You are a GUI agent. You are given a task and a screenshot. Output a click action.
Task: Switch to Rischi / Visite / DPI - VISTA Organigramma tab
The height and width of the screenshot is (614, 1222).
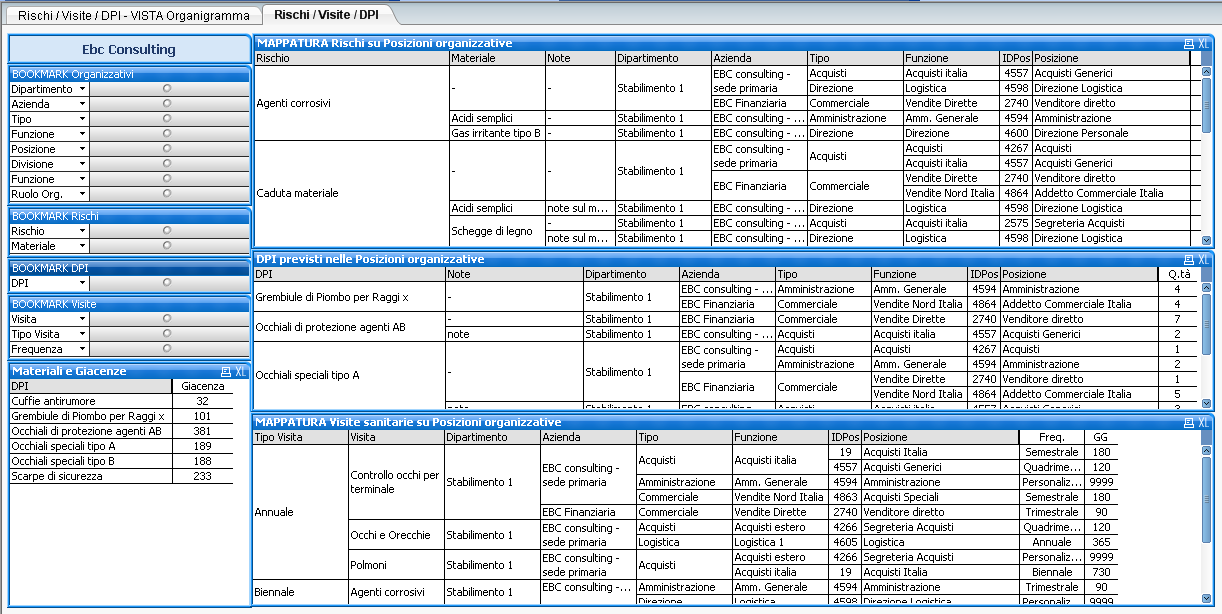pyautogui.click(x=132, y=15)
